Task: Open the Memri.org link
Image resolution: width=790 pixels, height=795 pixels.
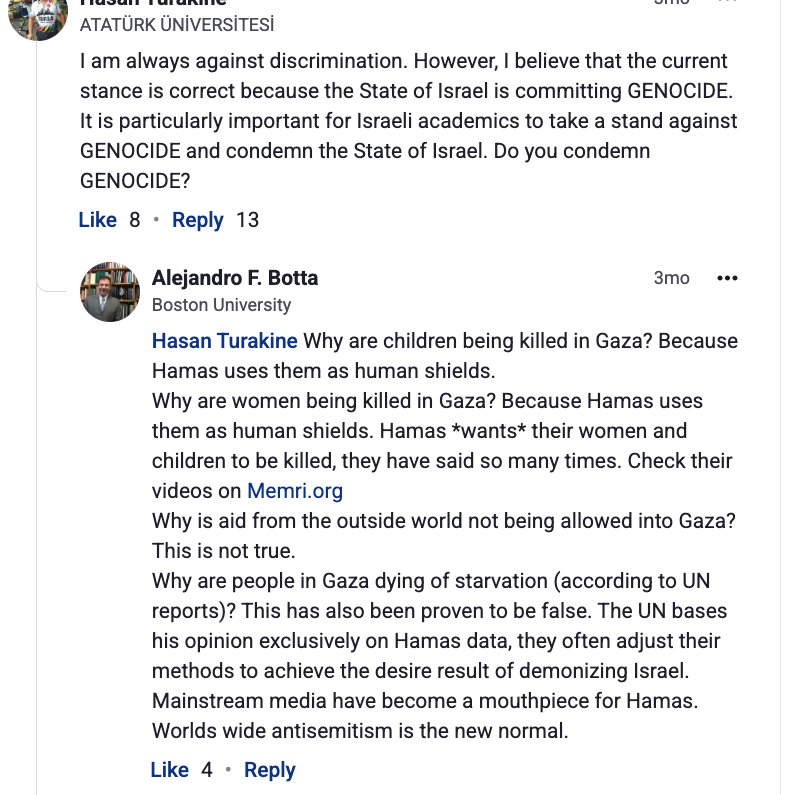Action: coord(295,491)
